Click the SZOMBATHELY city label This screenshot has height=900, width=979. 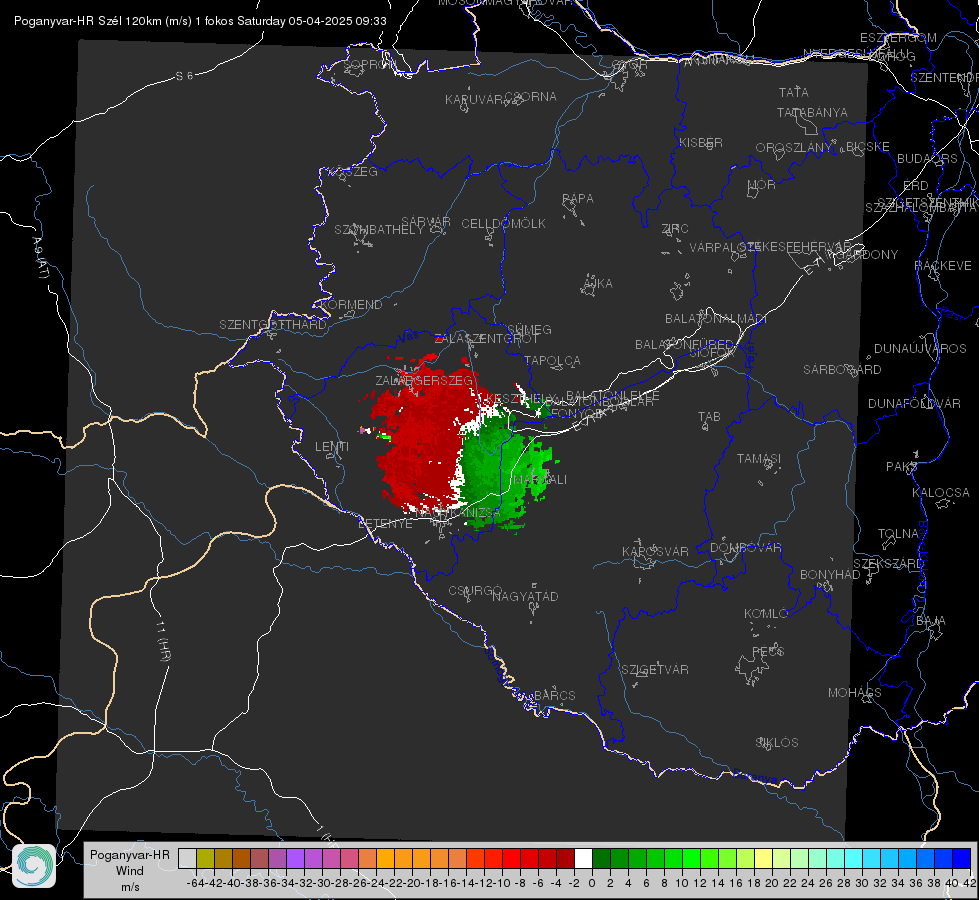pyautogui.click(x=379, y=230)
